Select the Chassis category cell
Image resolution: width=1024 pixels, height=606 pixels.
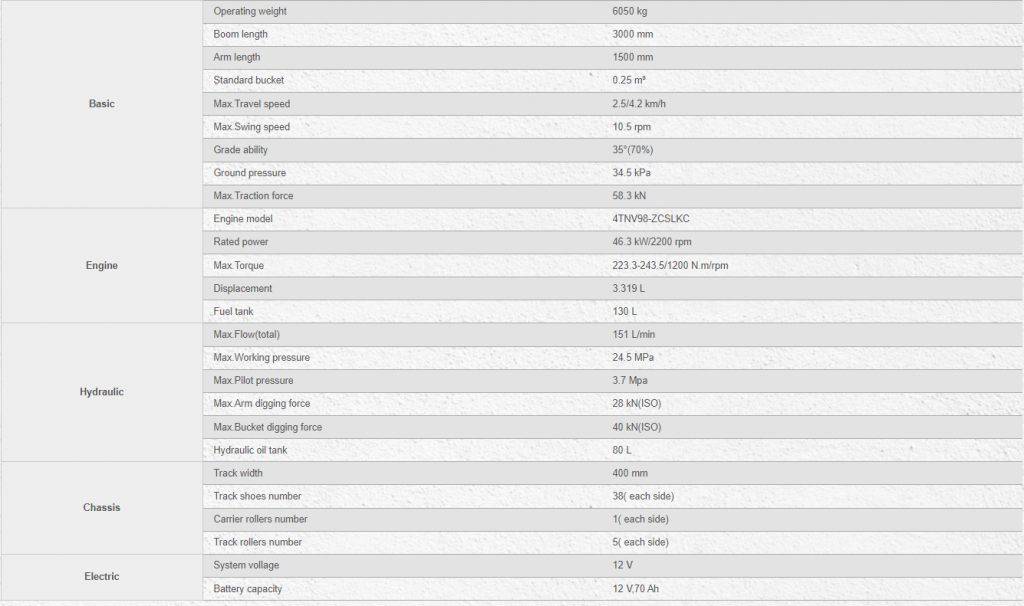tap(102, 507)
